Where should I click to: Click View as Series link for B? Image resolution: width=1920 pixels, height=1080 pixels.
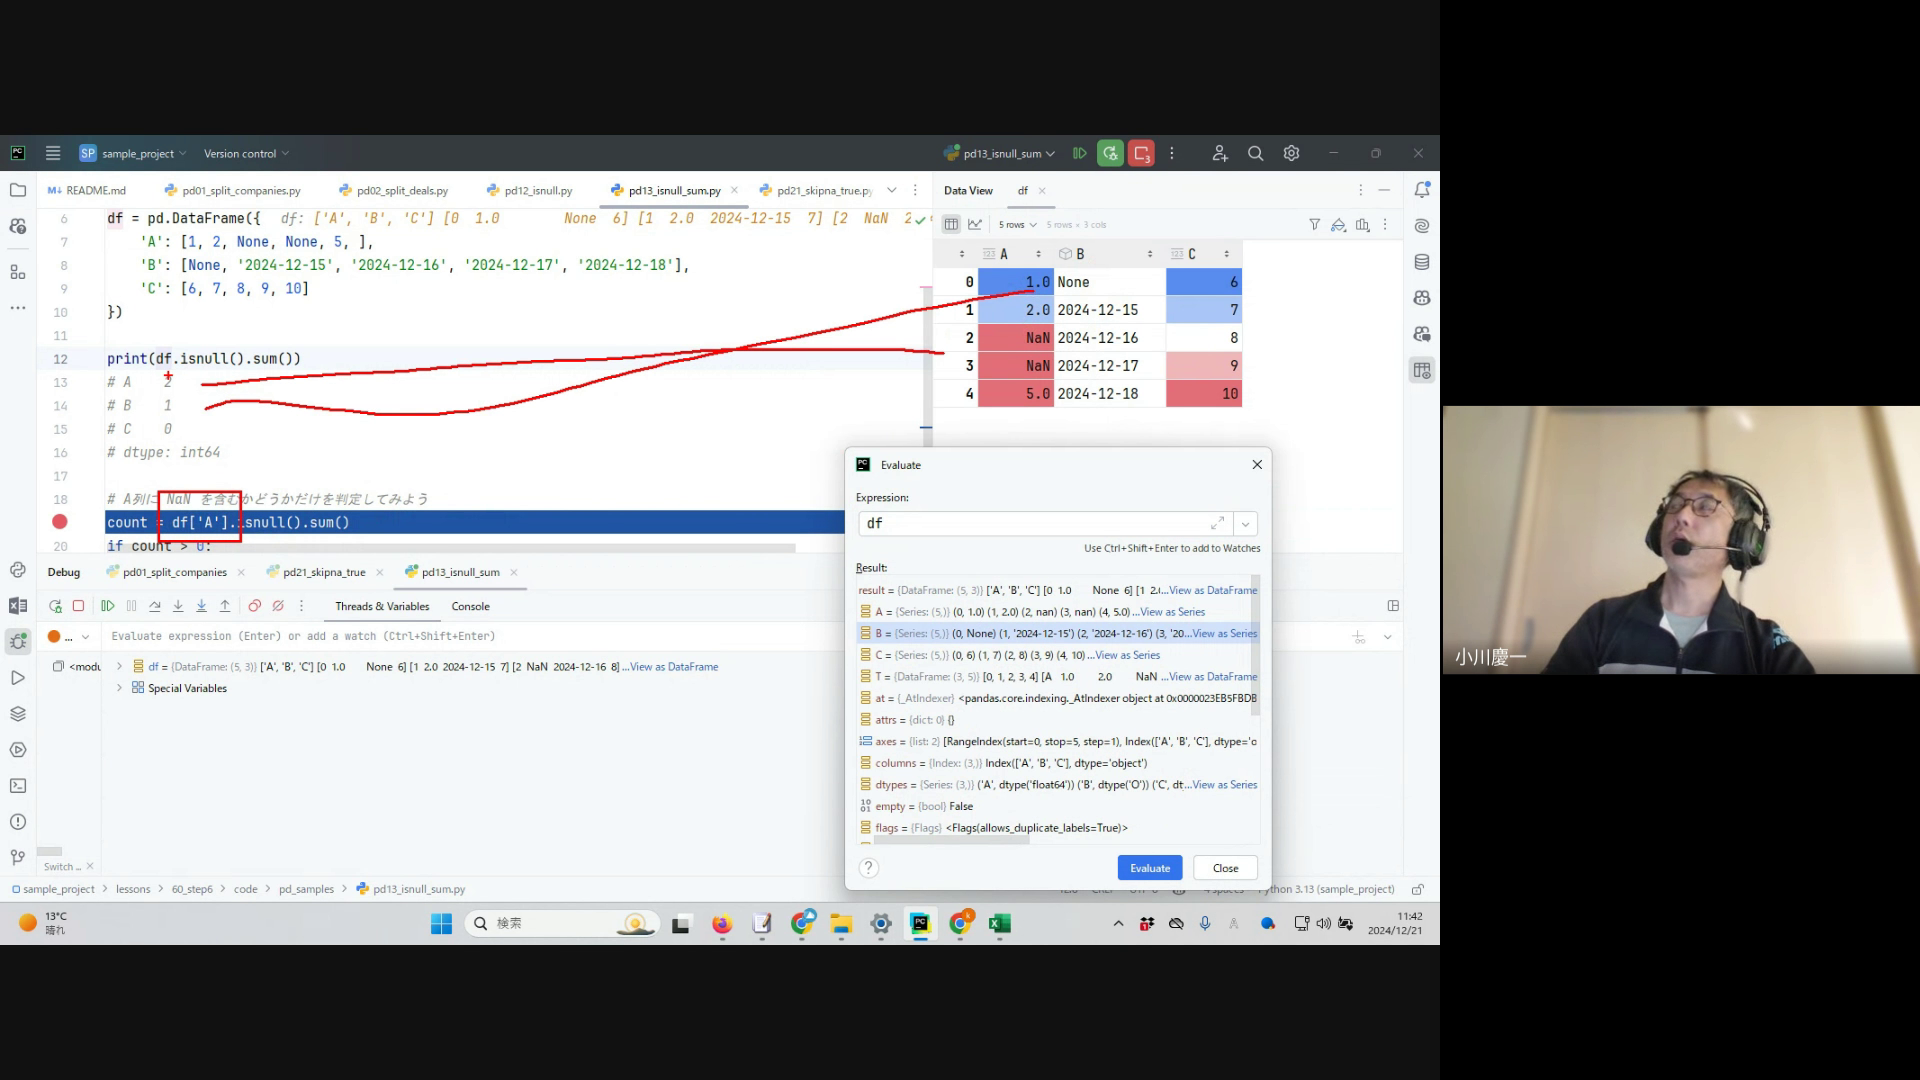pos(1224,634)
